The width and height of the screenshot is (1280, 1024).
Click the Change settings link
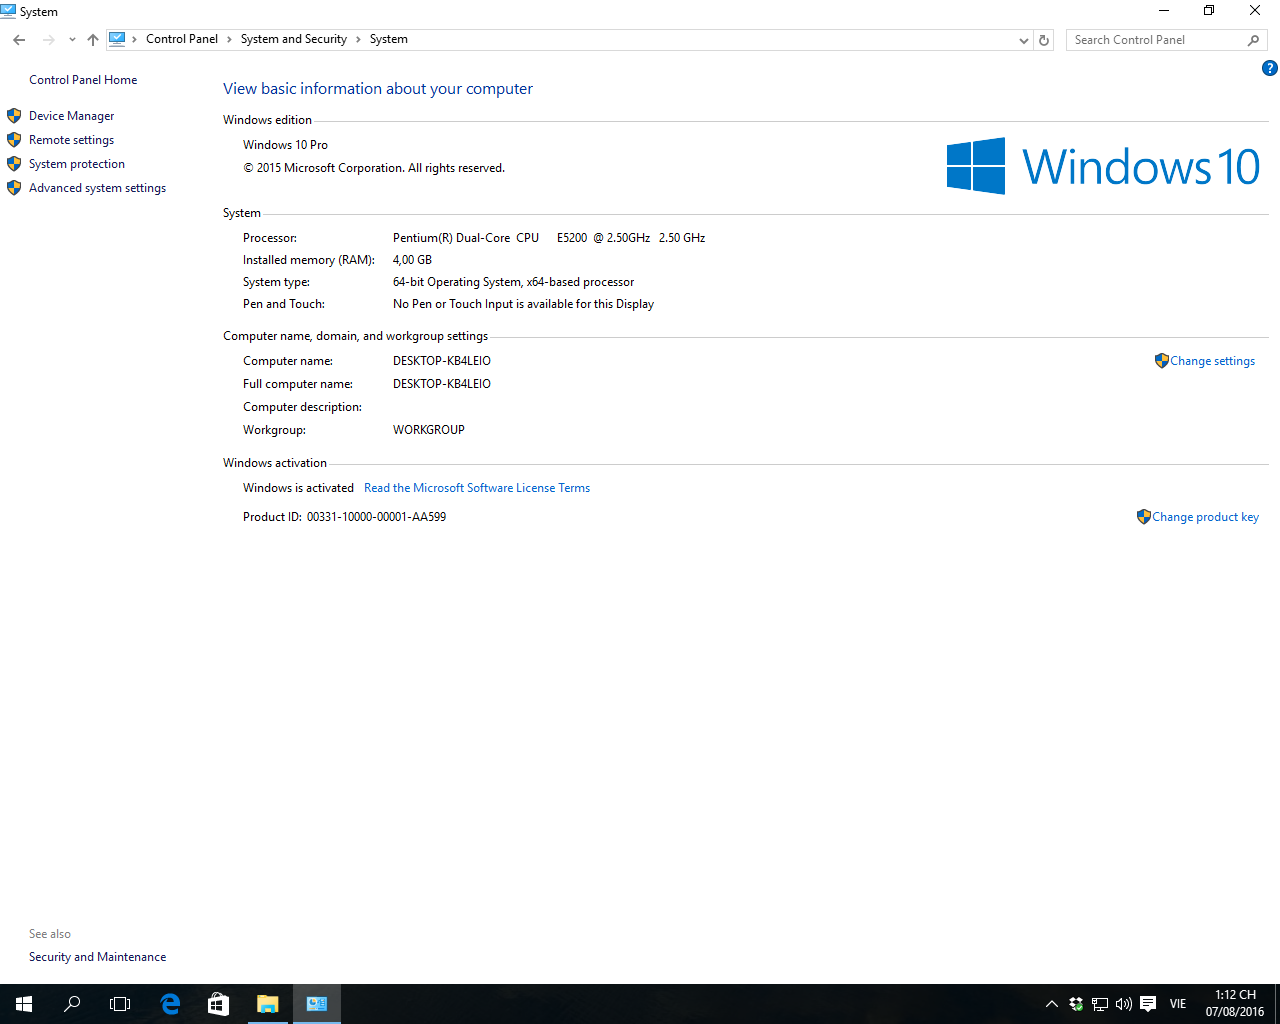[x=1212, y=361]
